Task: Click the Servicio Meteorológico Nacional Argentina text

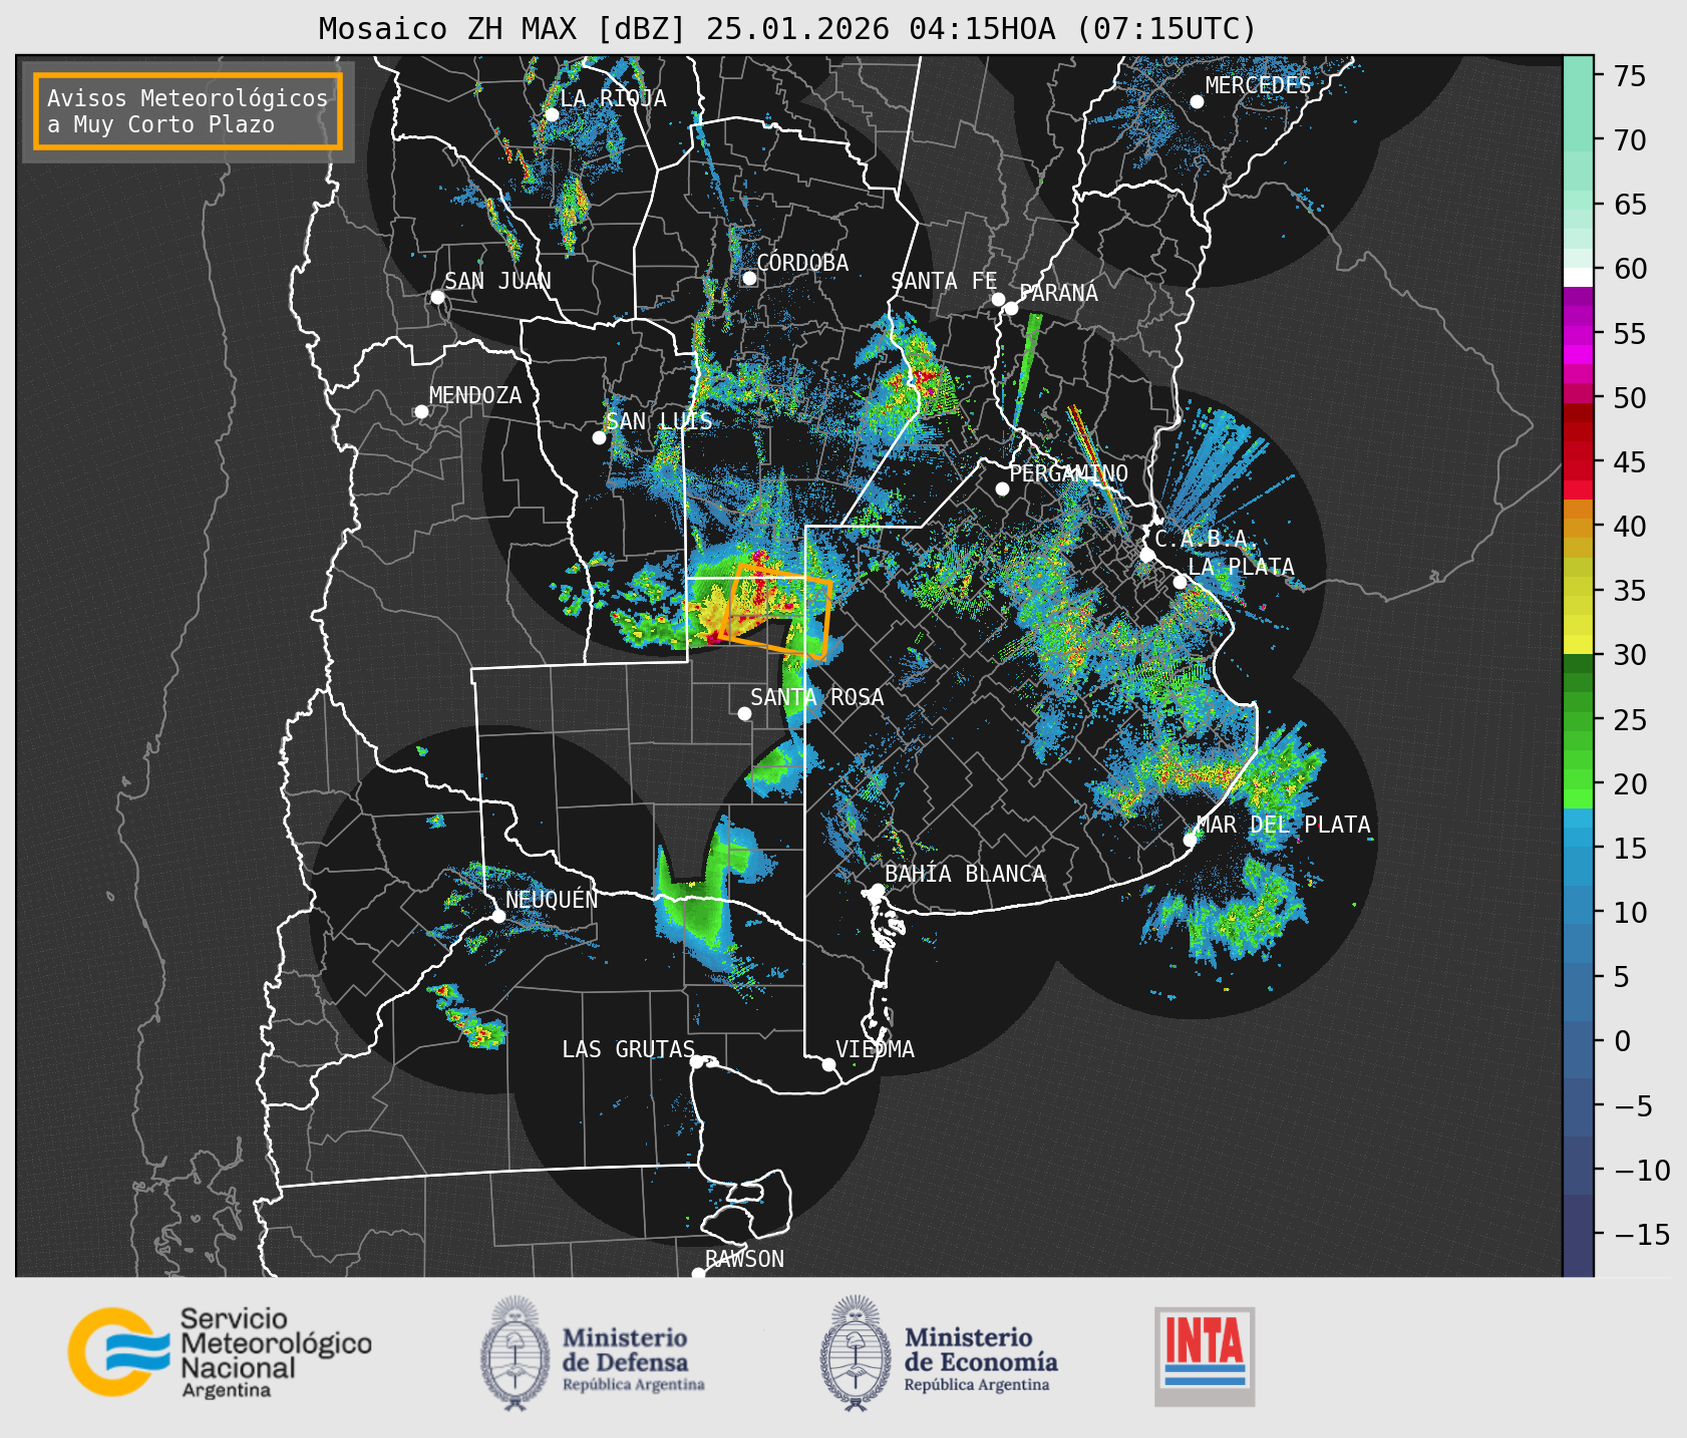Action: click(x=275, y=1352)
